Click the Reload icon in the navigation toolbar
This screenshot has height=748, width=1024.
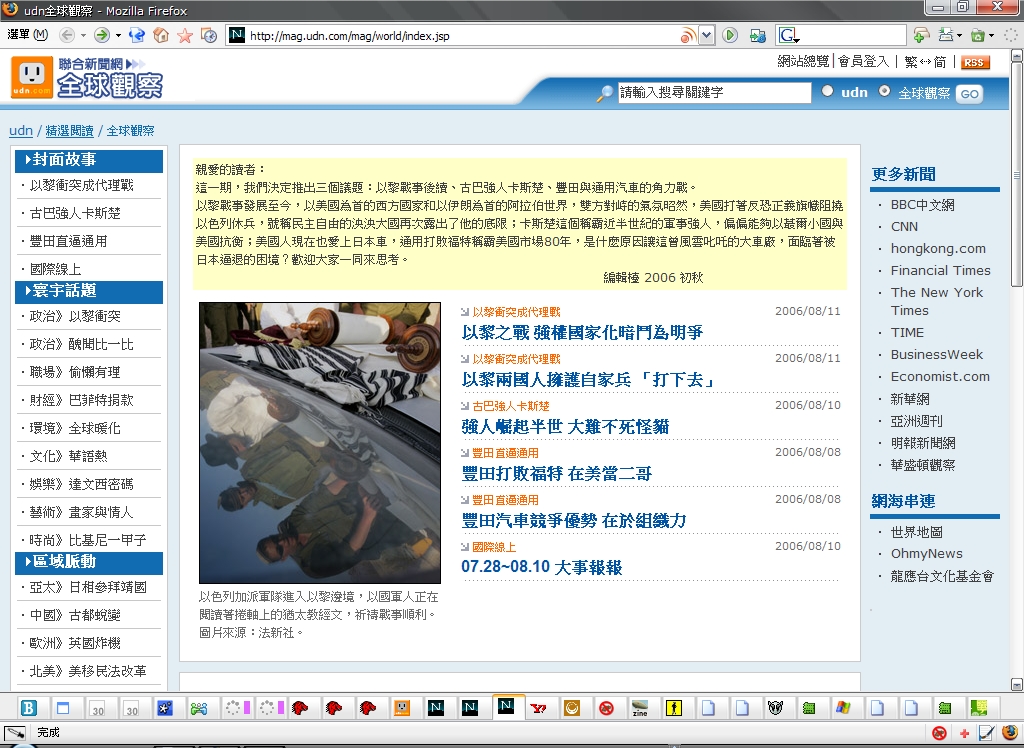pos(137,35)
